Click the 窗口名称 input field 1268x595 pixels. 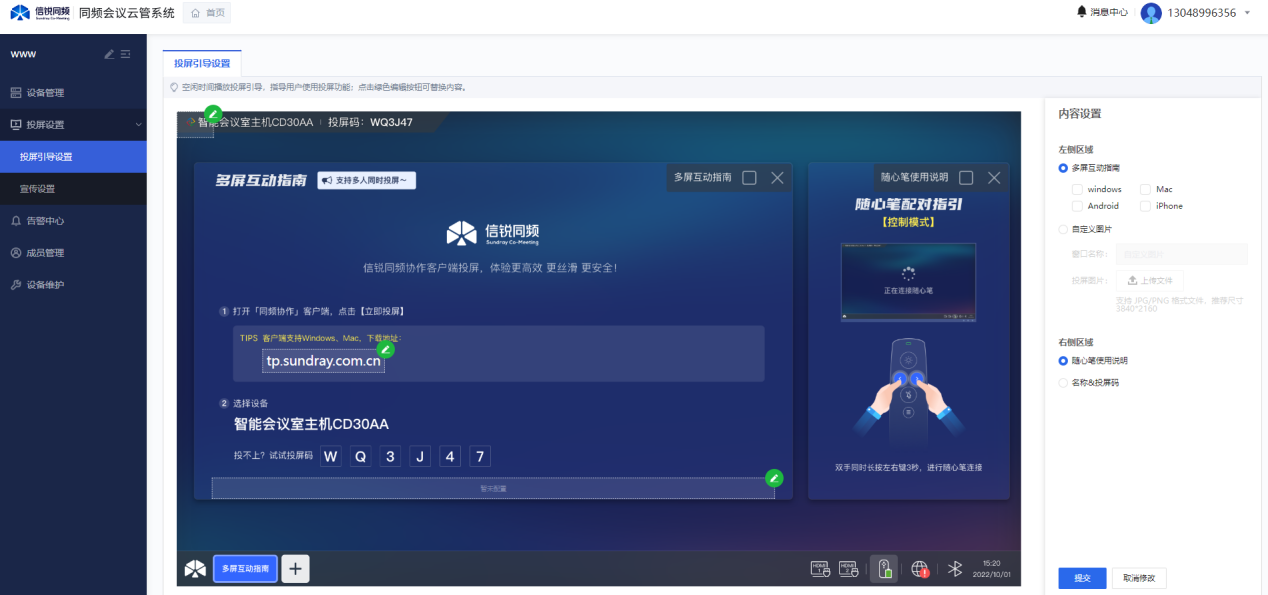(1181, 254)
